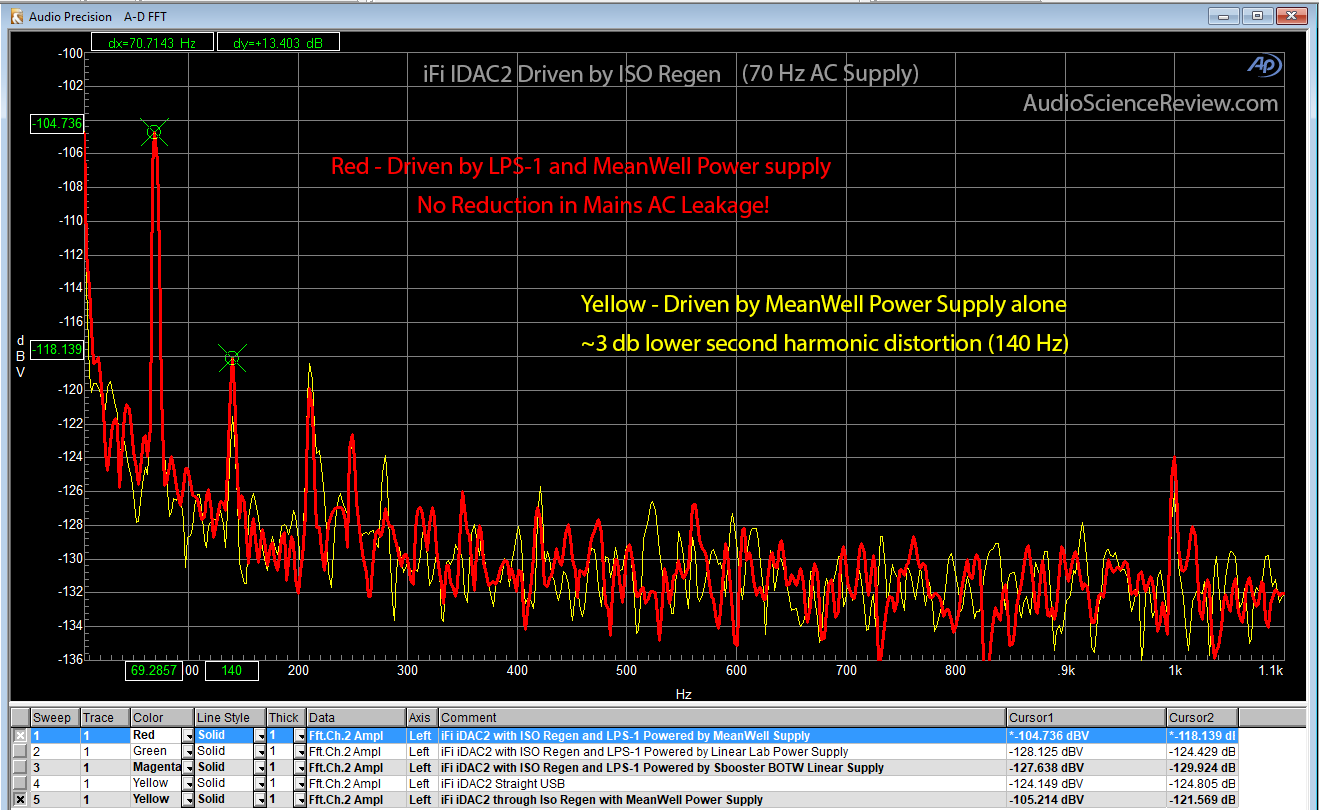This screenshot has height=810, width=1319.
Task: Click the Color column header
Action: tap(162, 717)
